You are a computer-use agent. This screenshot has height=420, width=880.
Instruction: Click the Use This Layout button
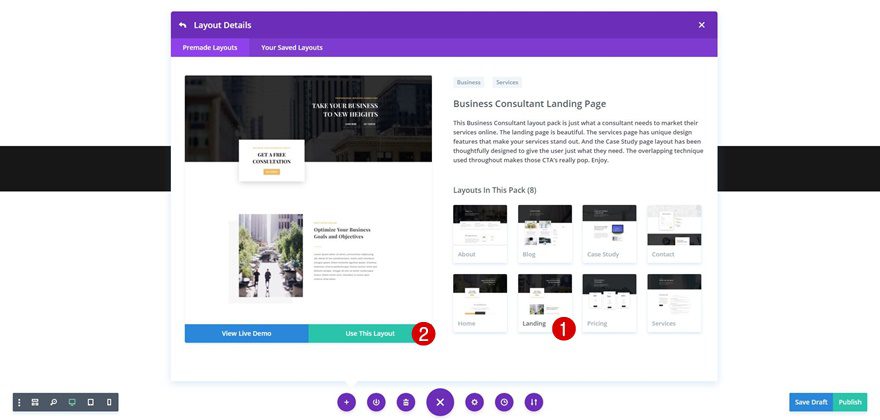(x=370, y=334)
